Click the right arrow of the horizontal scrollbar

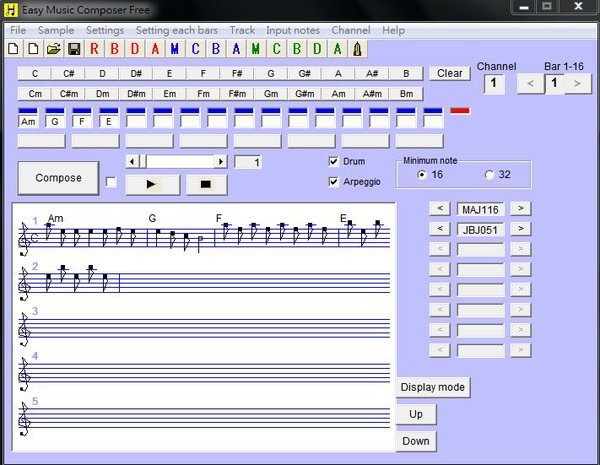click(220, 162)
